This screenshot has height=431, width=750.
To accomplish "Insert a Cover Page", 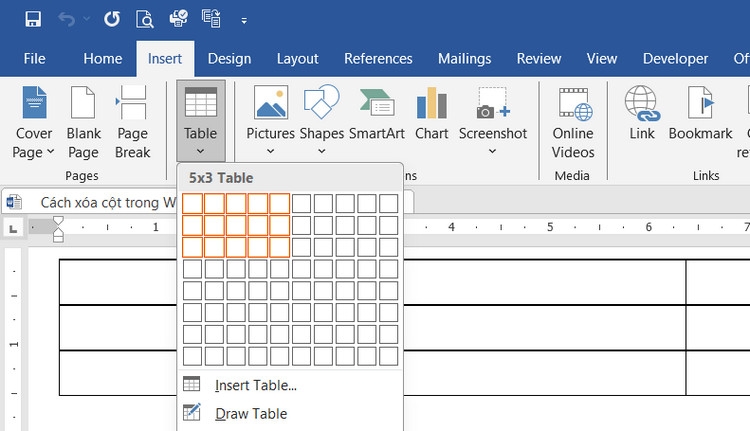I will [33, 122].
